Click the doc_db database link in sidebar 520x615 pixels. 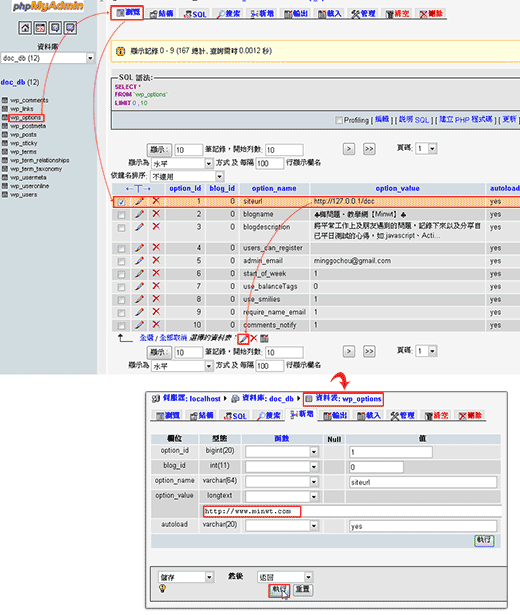[13, 82]
